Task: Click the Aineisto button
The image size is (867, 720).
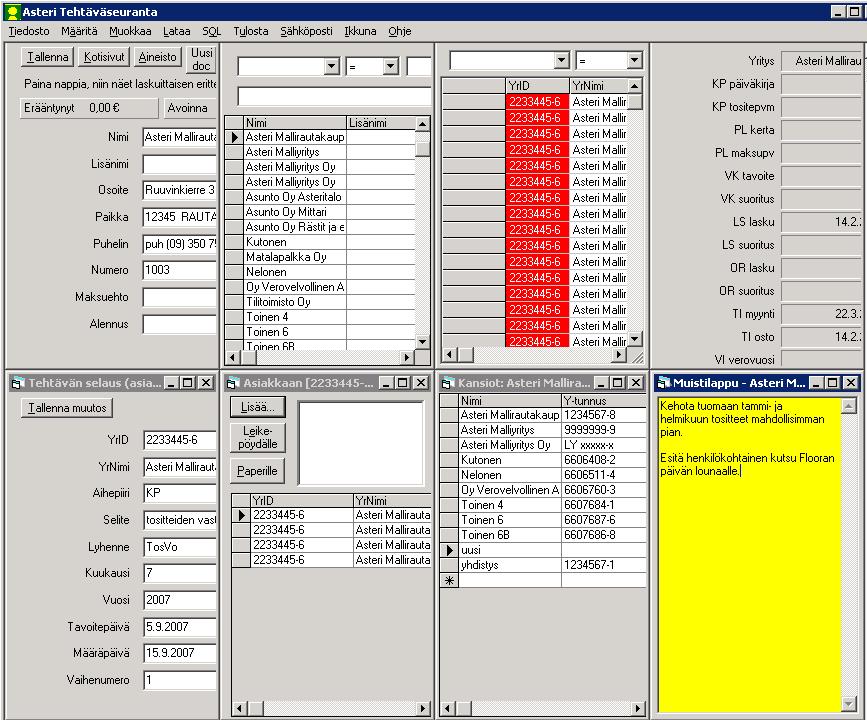Action: (x=158, y=57)
